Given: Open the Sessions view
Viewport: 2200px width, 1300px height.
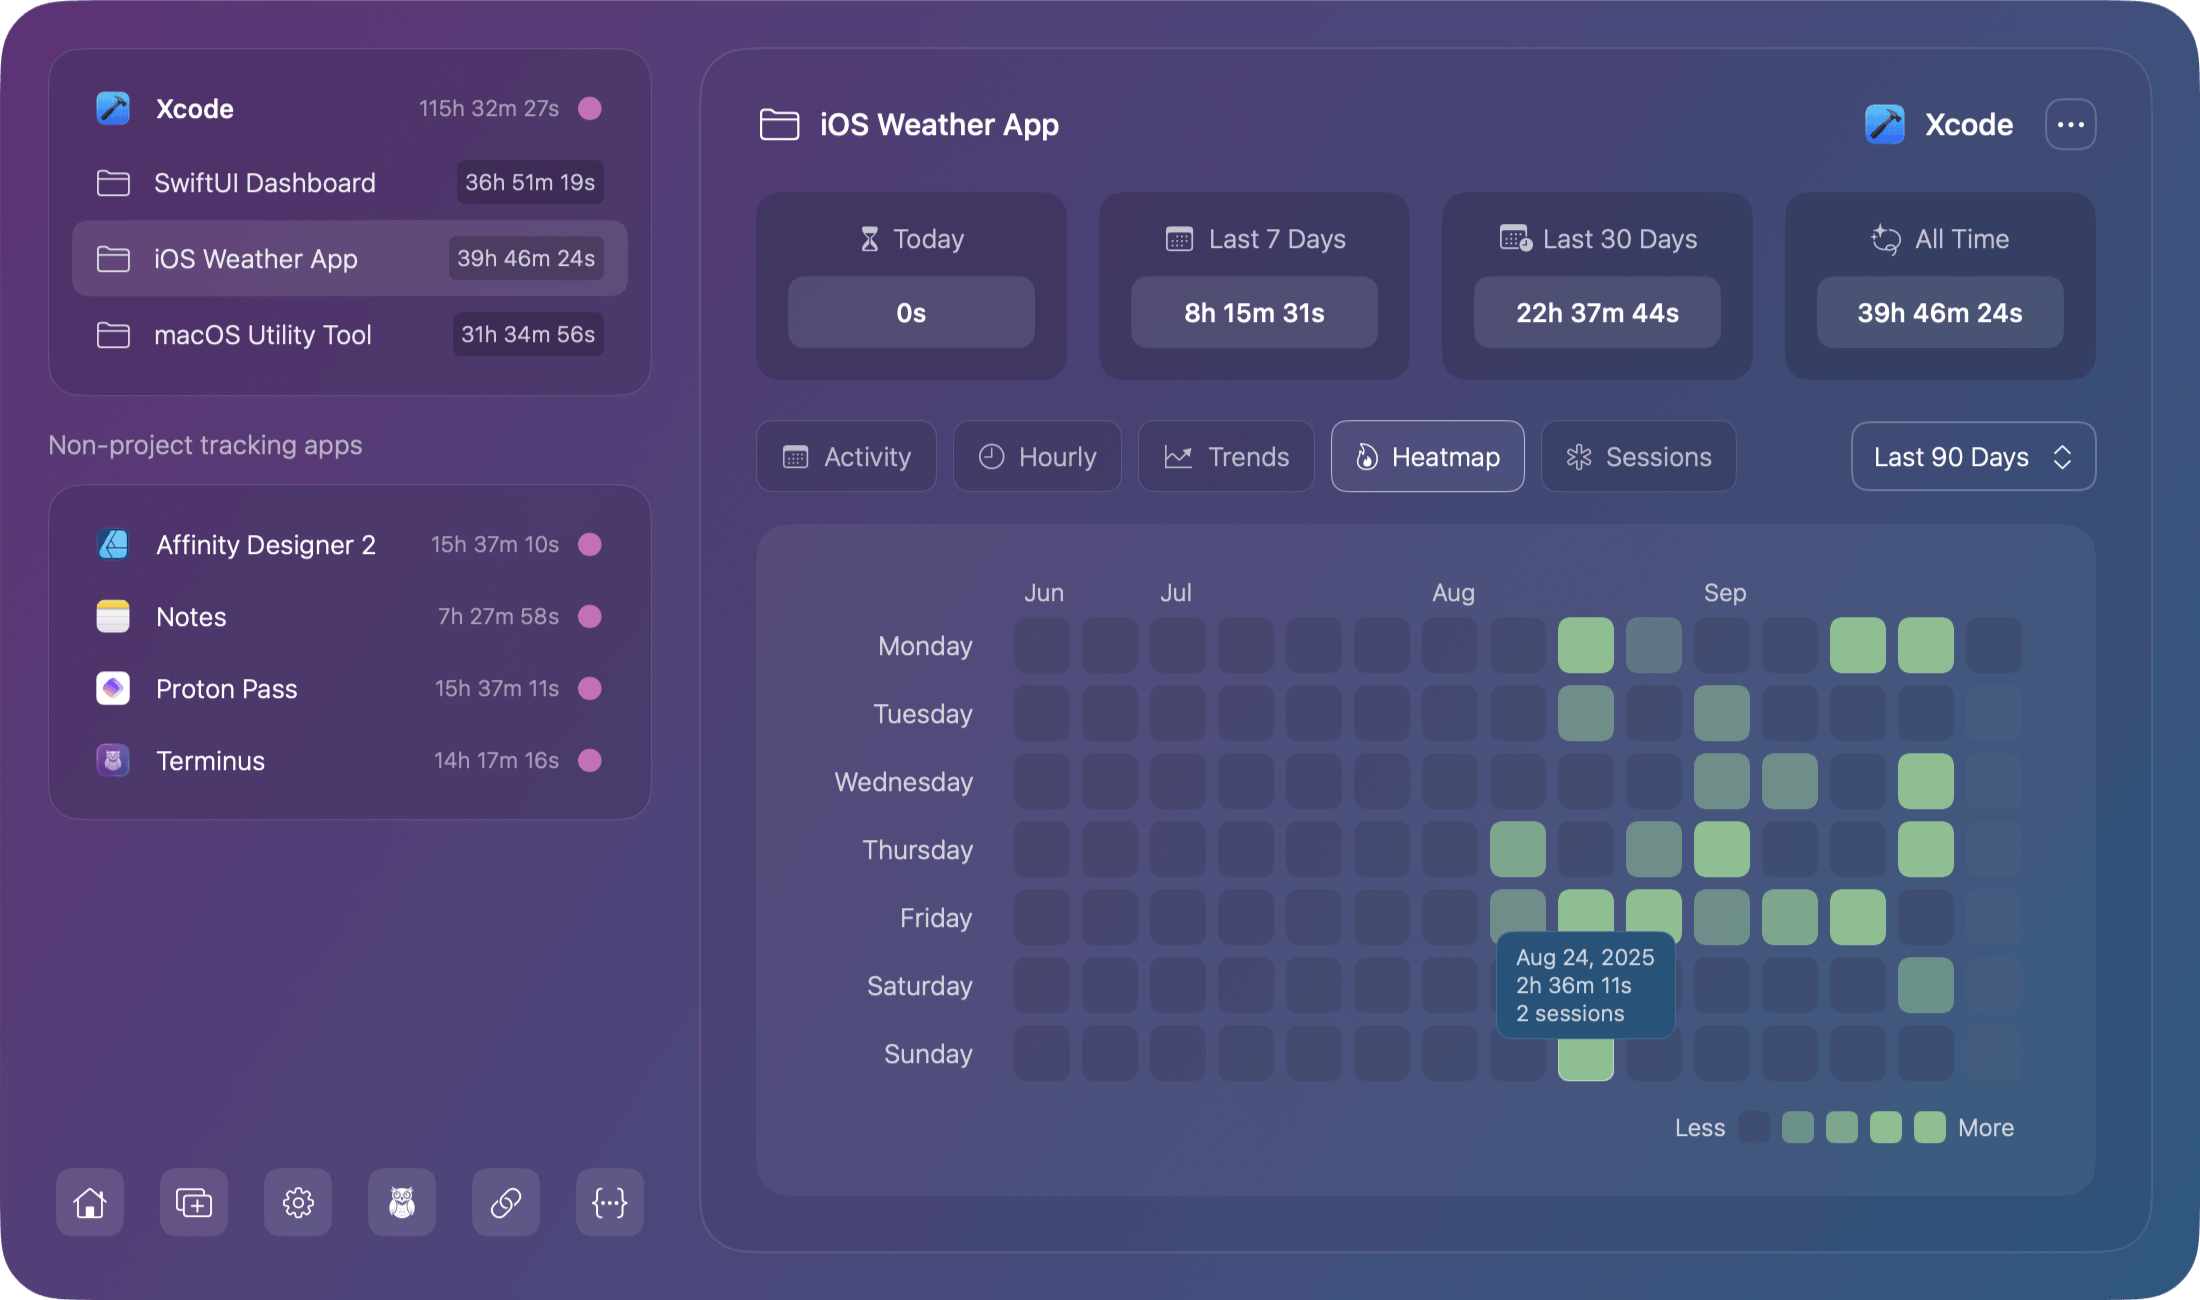Looking at the screenshot, I should [x=1638, y=456].
